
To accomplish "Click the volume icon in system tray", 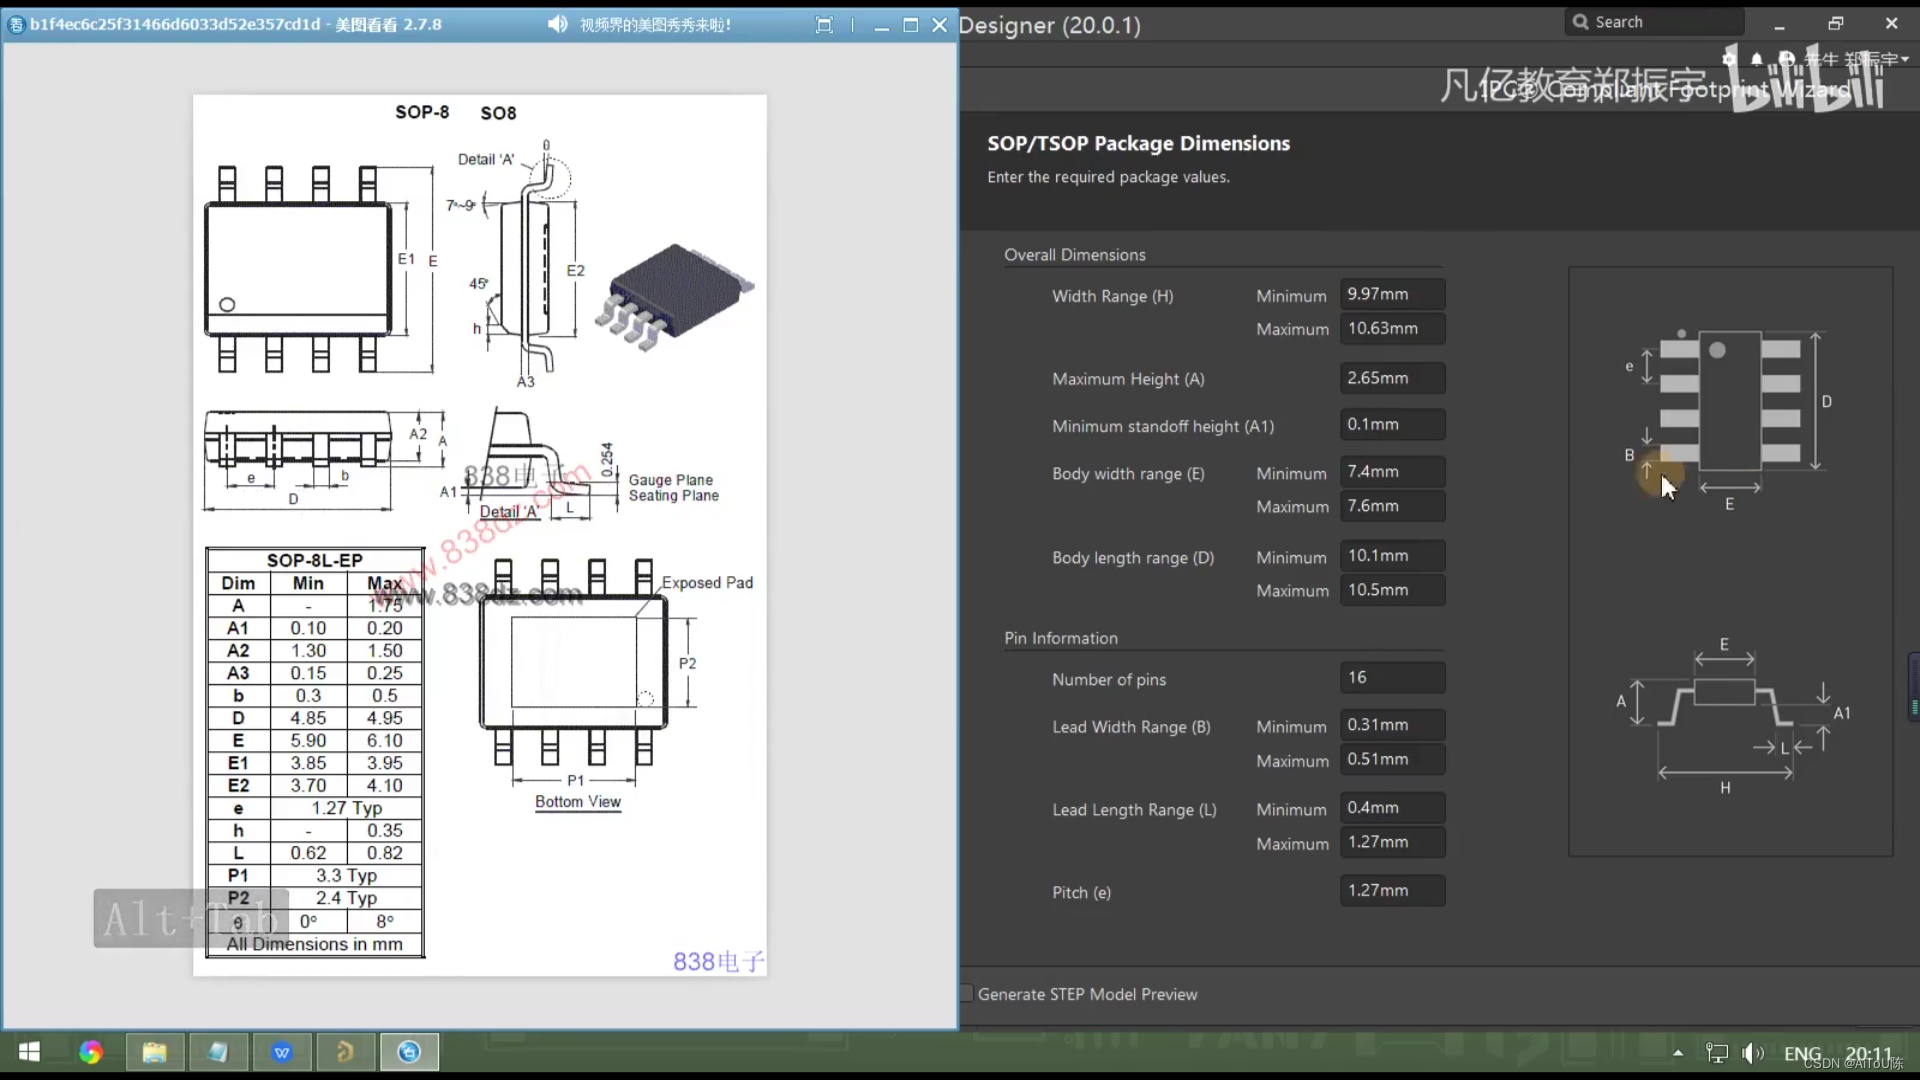I will [1752, 1053].
